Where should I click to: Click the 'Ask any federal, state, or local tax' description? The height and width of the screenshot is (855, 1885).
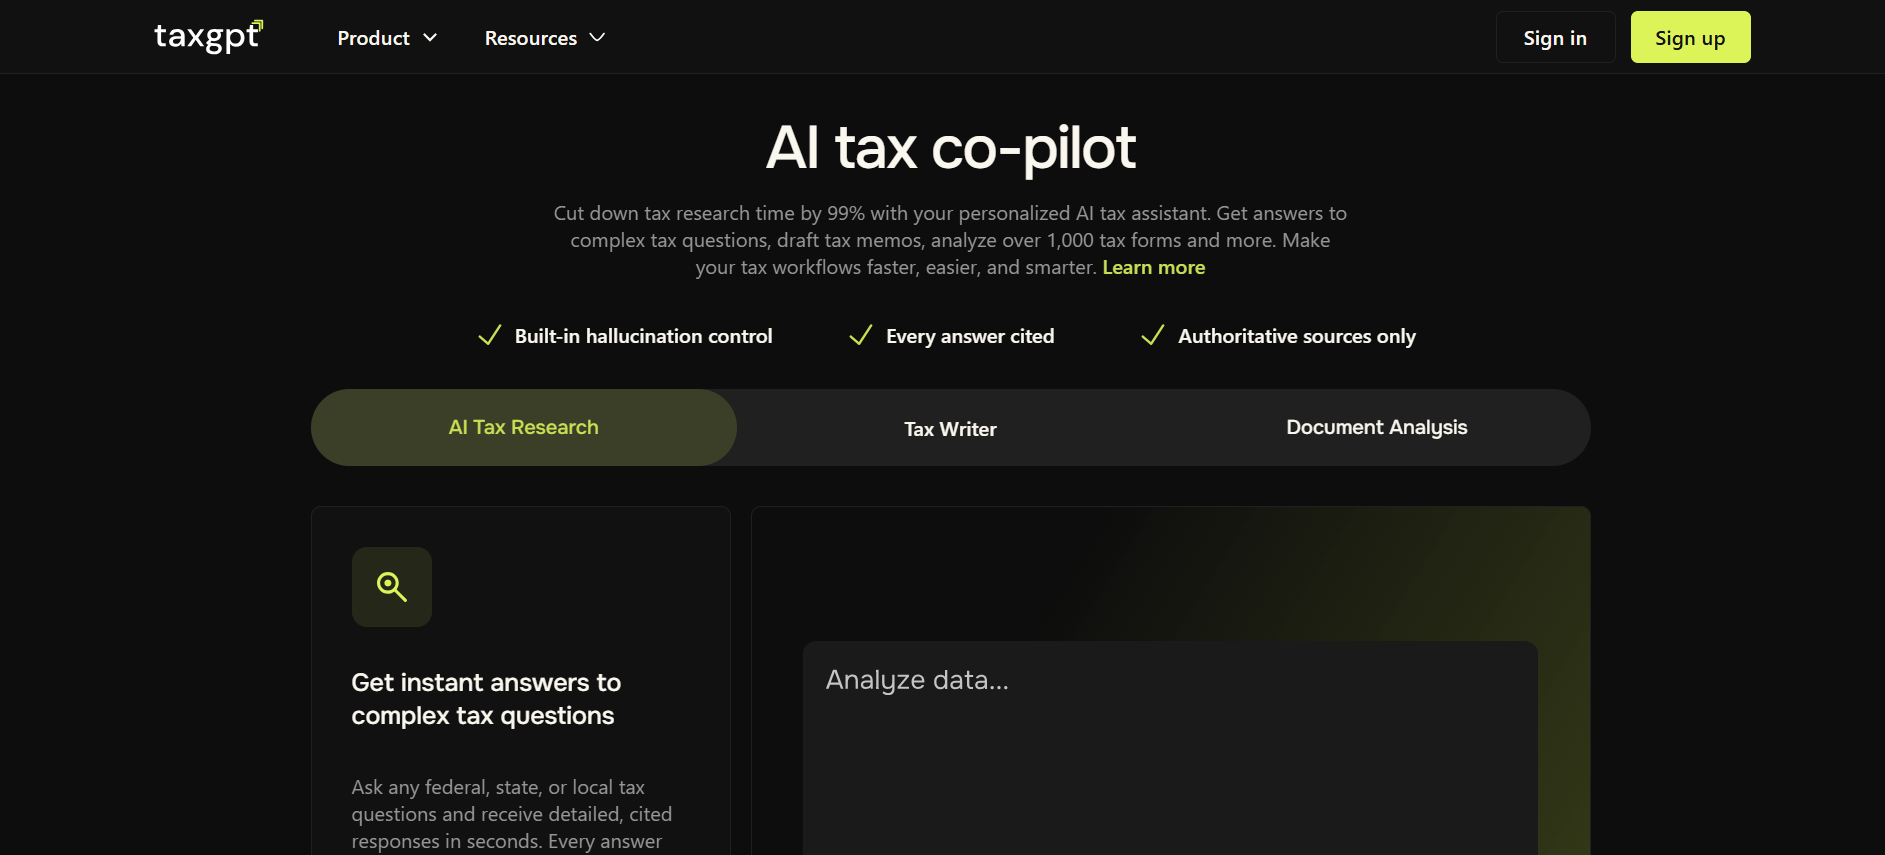click(x=512, y=814)
